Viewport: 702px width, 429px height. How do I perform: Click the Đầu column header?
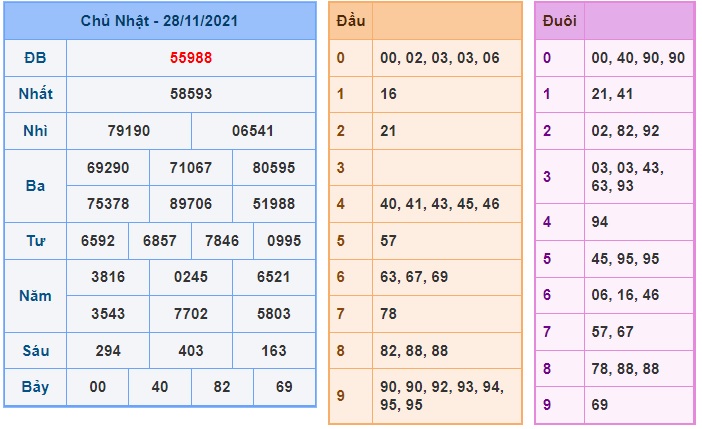click(351, 21)
